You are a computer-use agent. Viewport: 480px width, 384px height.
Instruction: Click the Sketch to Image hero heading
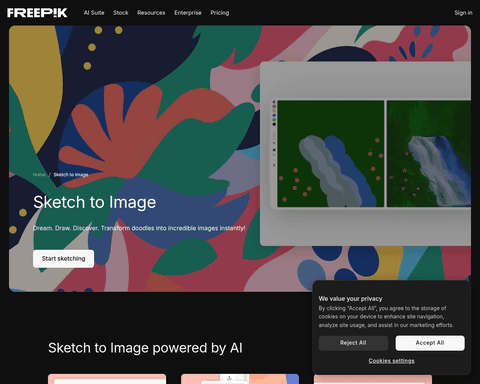(95, 202)
